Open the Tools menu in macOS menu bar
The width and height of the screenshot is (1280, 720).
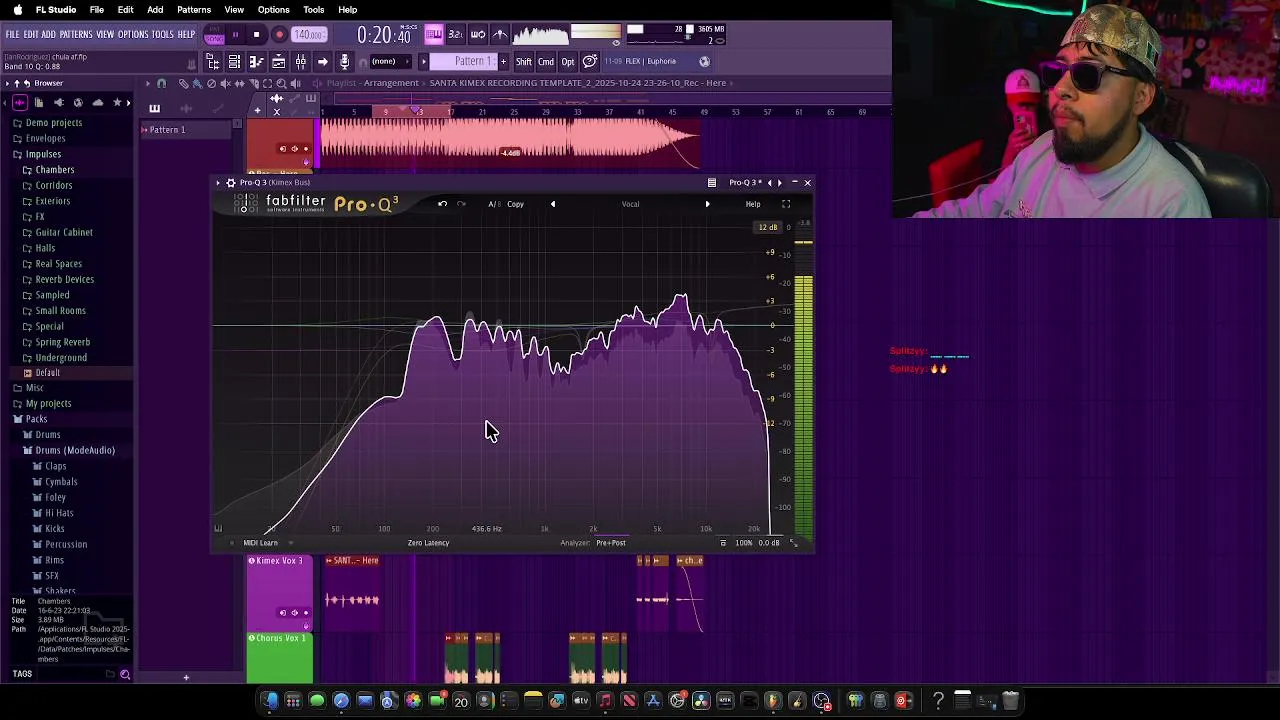point(314,10)
